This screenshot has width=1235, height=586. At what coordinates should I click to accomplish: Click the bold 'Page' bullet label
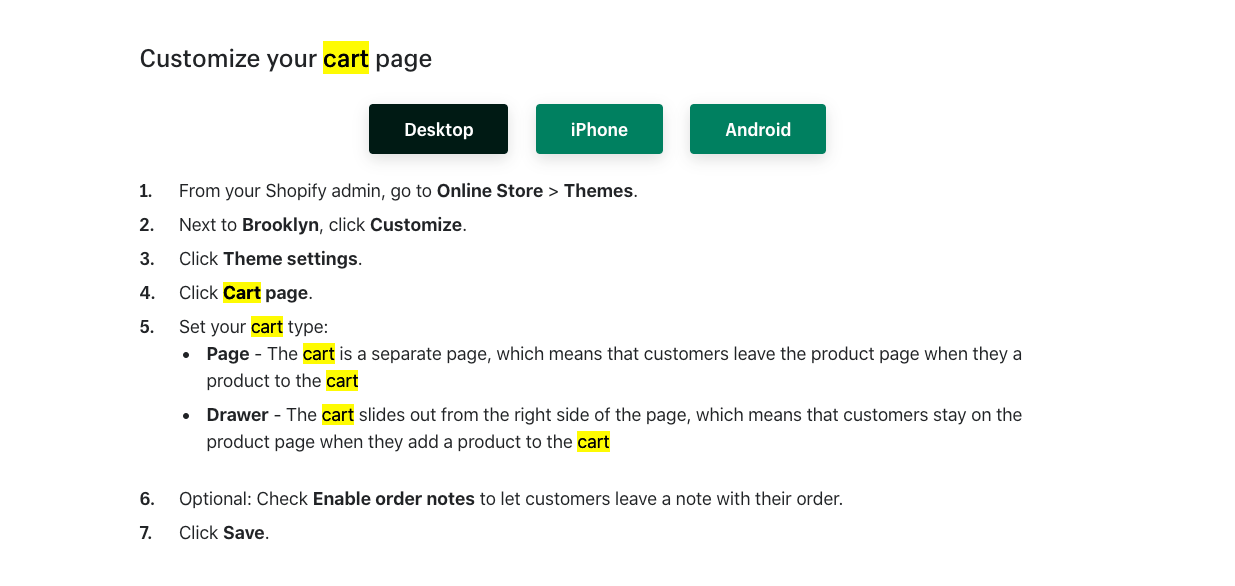[x=228, y=354]
